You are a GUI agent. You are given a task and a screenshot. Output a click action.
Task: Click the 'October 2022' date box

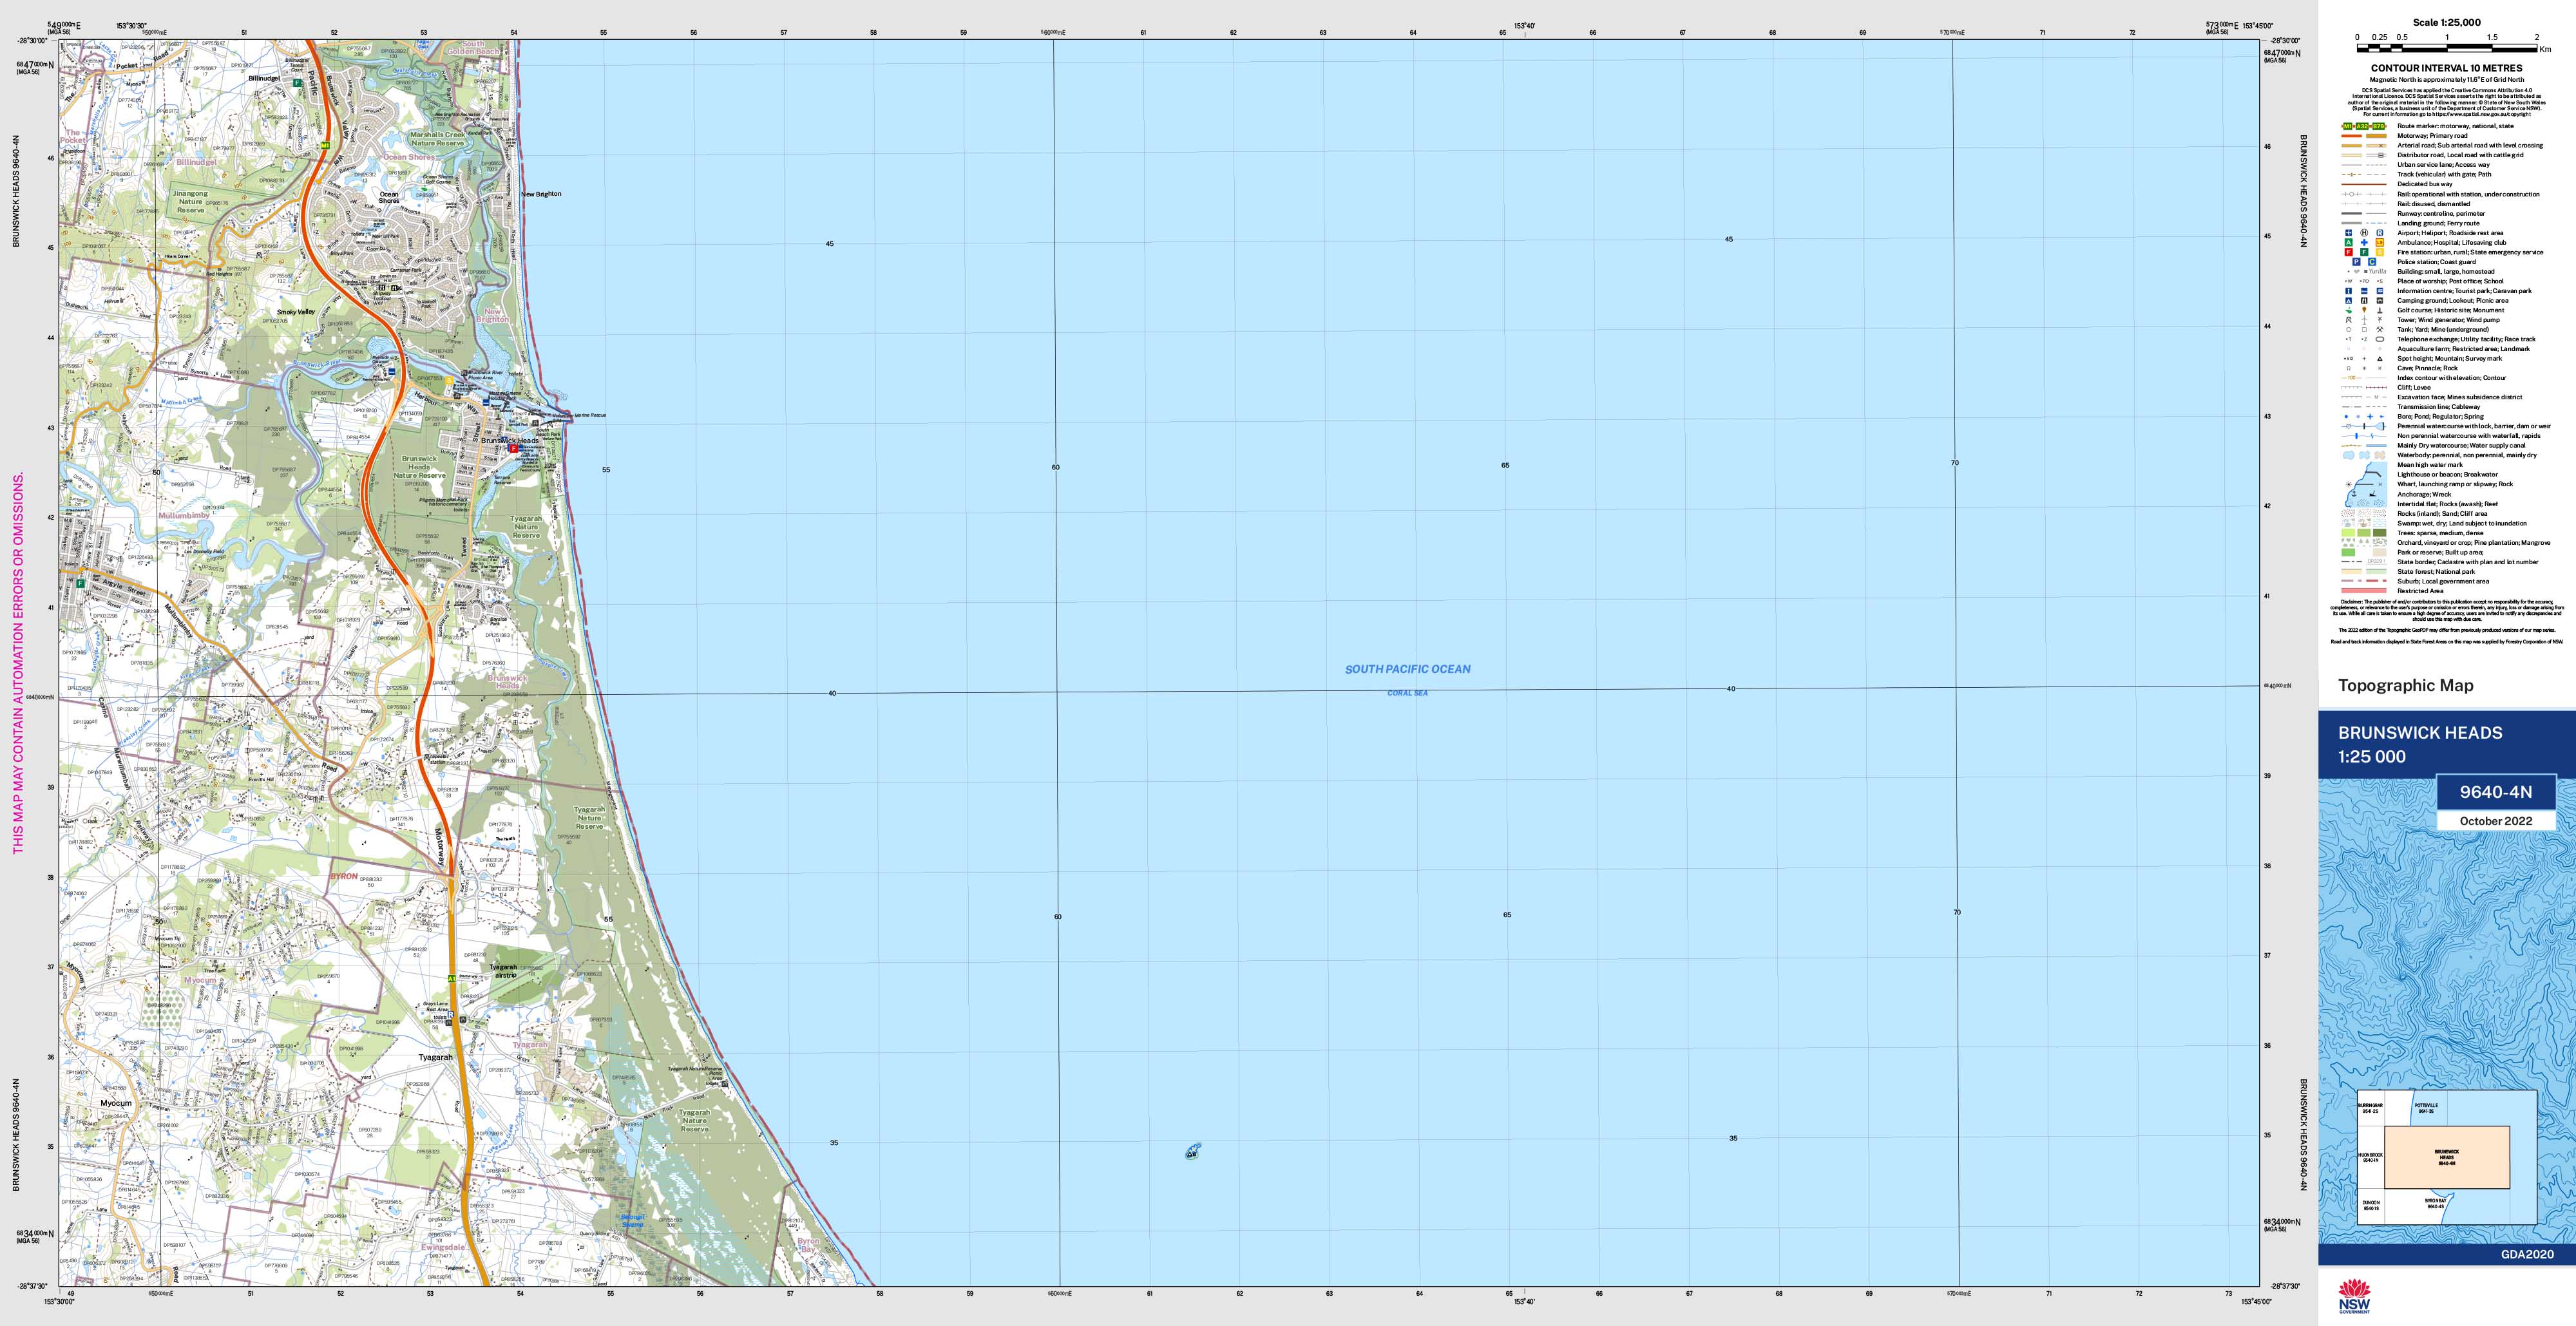(x=2496, y=821)
